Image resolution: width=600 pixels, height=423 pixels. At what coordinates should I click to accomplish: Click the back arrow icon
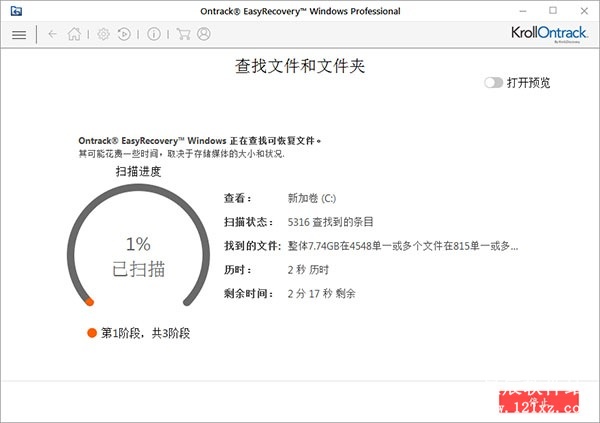(x=52, y=34)
